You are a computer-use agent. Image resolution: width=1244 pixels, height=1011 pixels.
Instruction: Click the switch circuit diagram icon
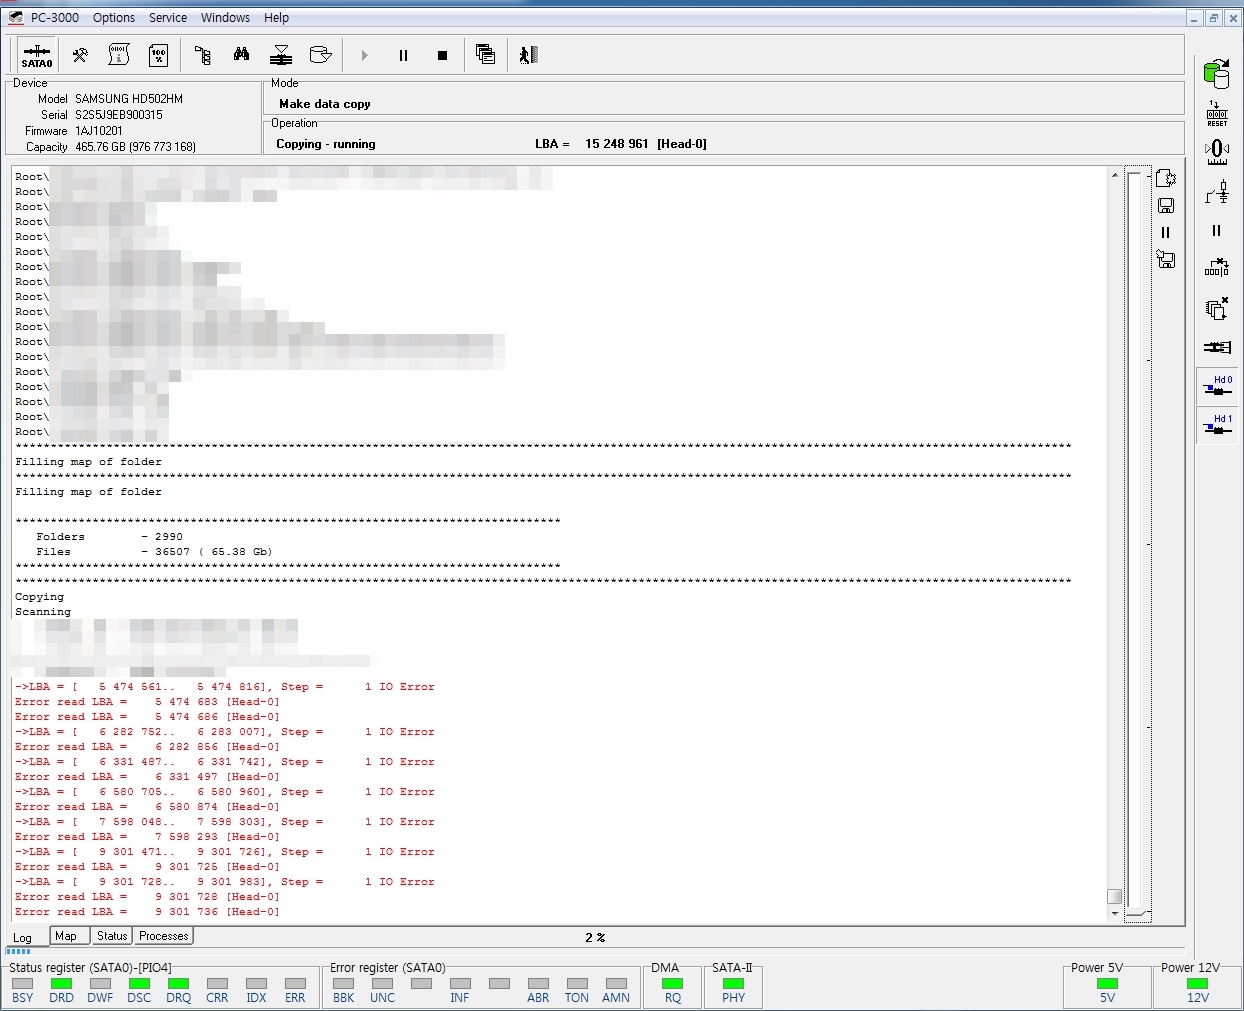(1217, 191)
